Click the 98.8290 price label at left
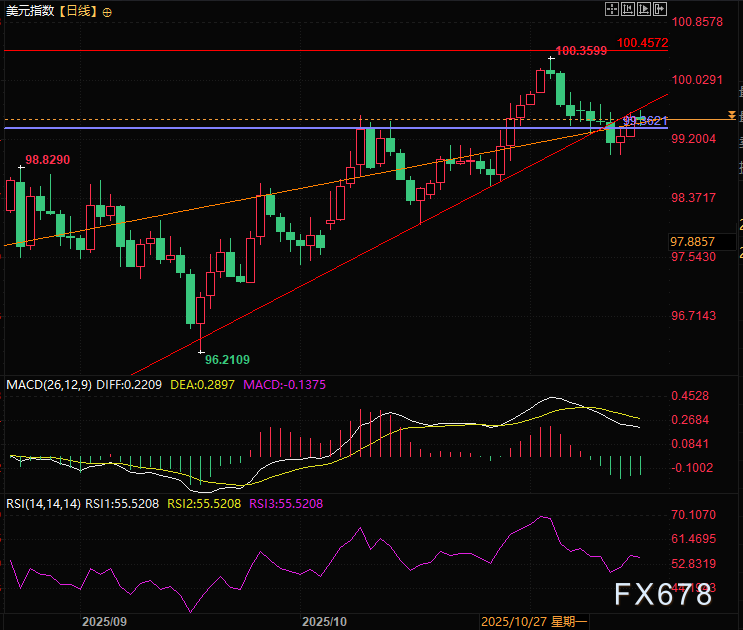 click(x=48, y=159)
